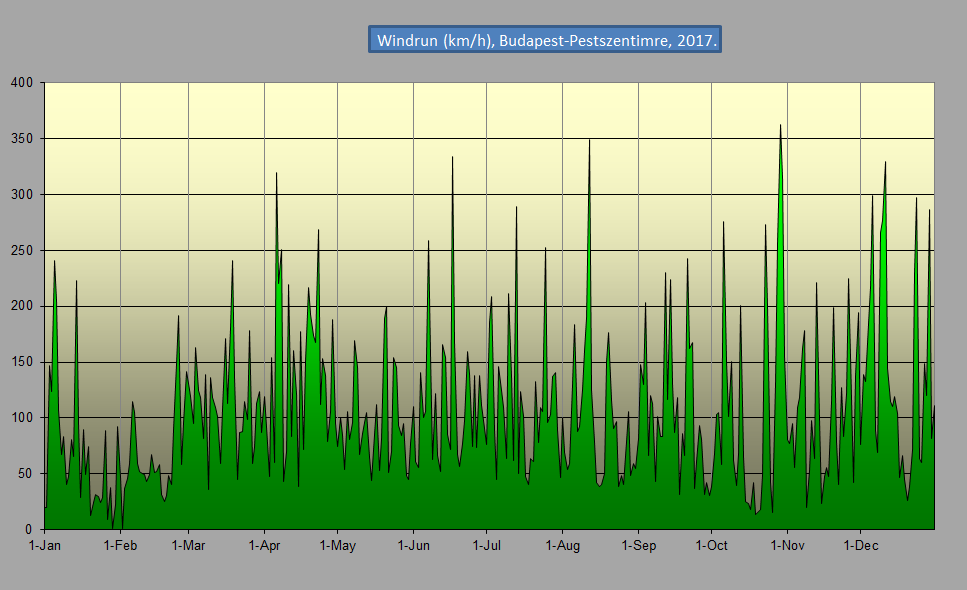Select the 1-Mar date axis label
967x590 pixels.
[x=188, y=546]
